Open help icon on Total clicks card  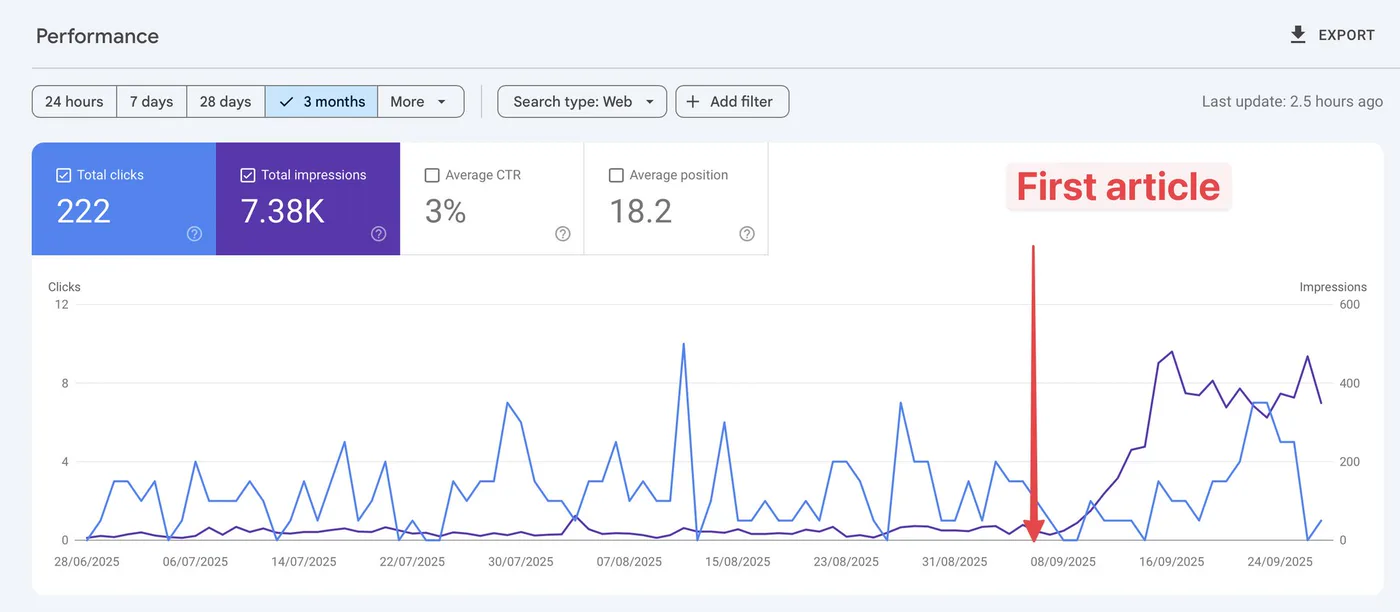point(194,233)
